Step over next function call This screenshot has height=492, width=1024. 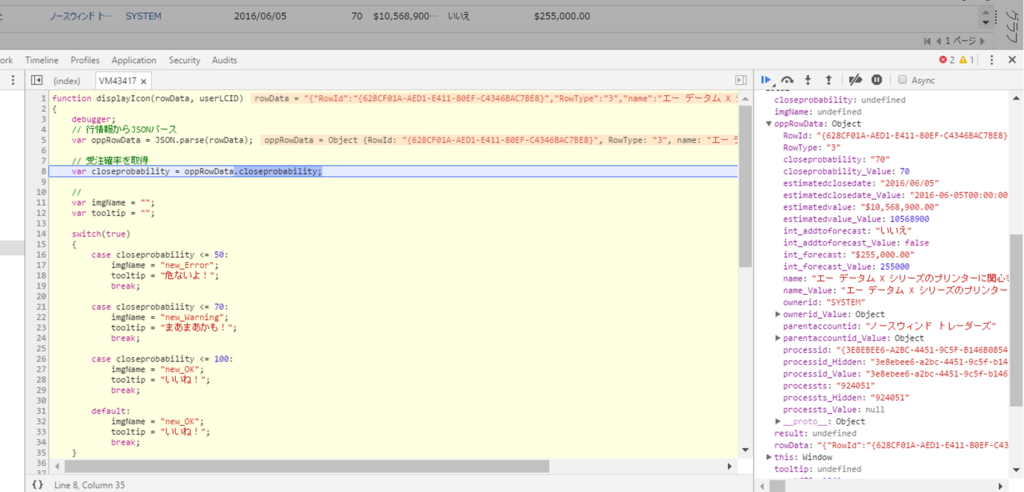787,80
